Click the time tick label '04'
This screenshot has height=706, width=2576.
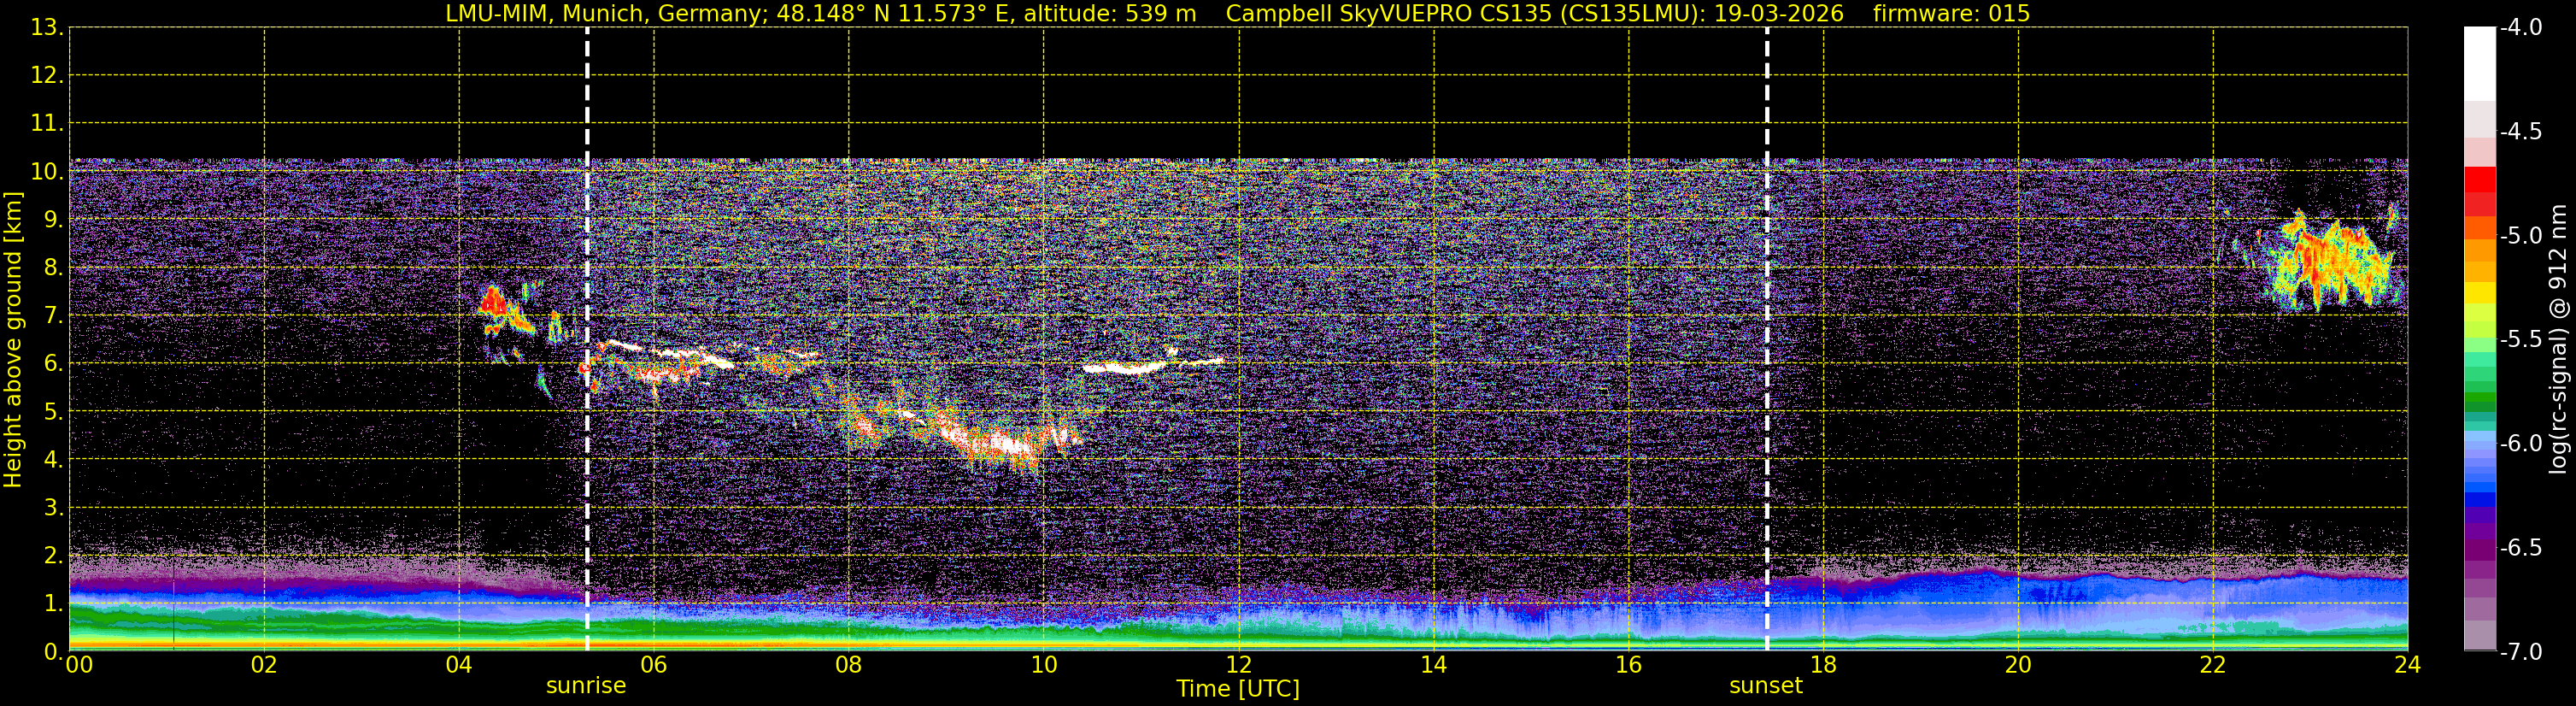point(458,665)
